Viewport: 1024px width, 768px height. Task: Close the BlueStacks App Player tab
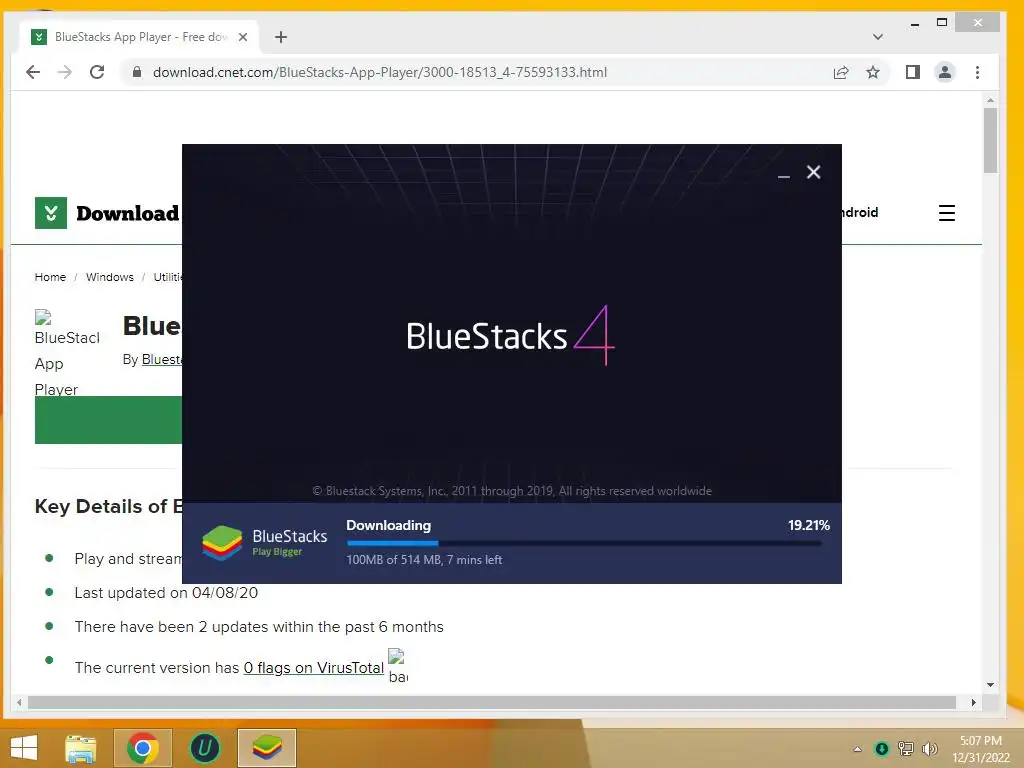tap(243, 37)
